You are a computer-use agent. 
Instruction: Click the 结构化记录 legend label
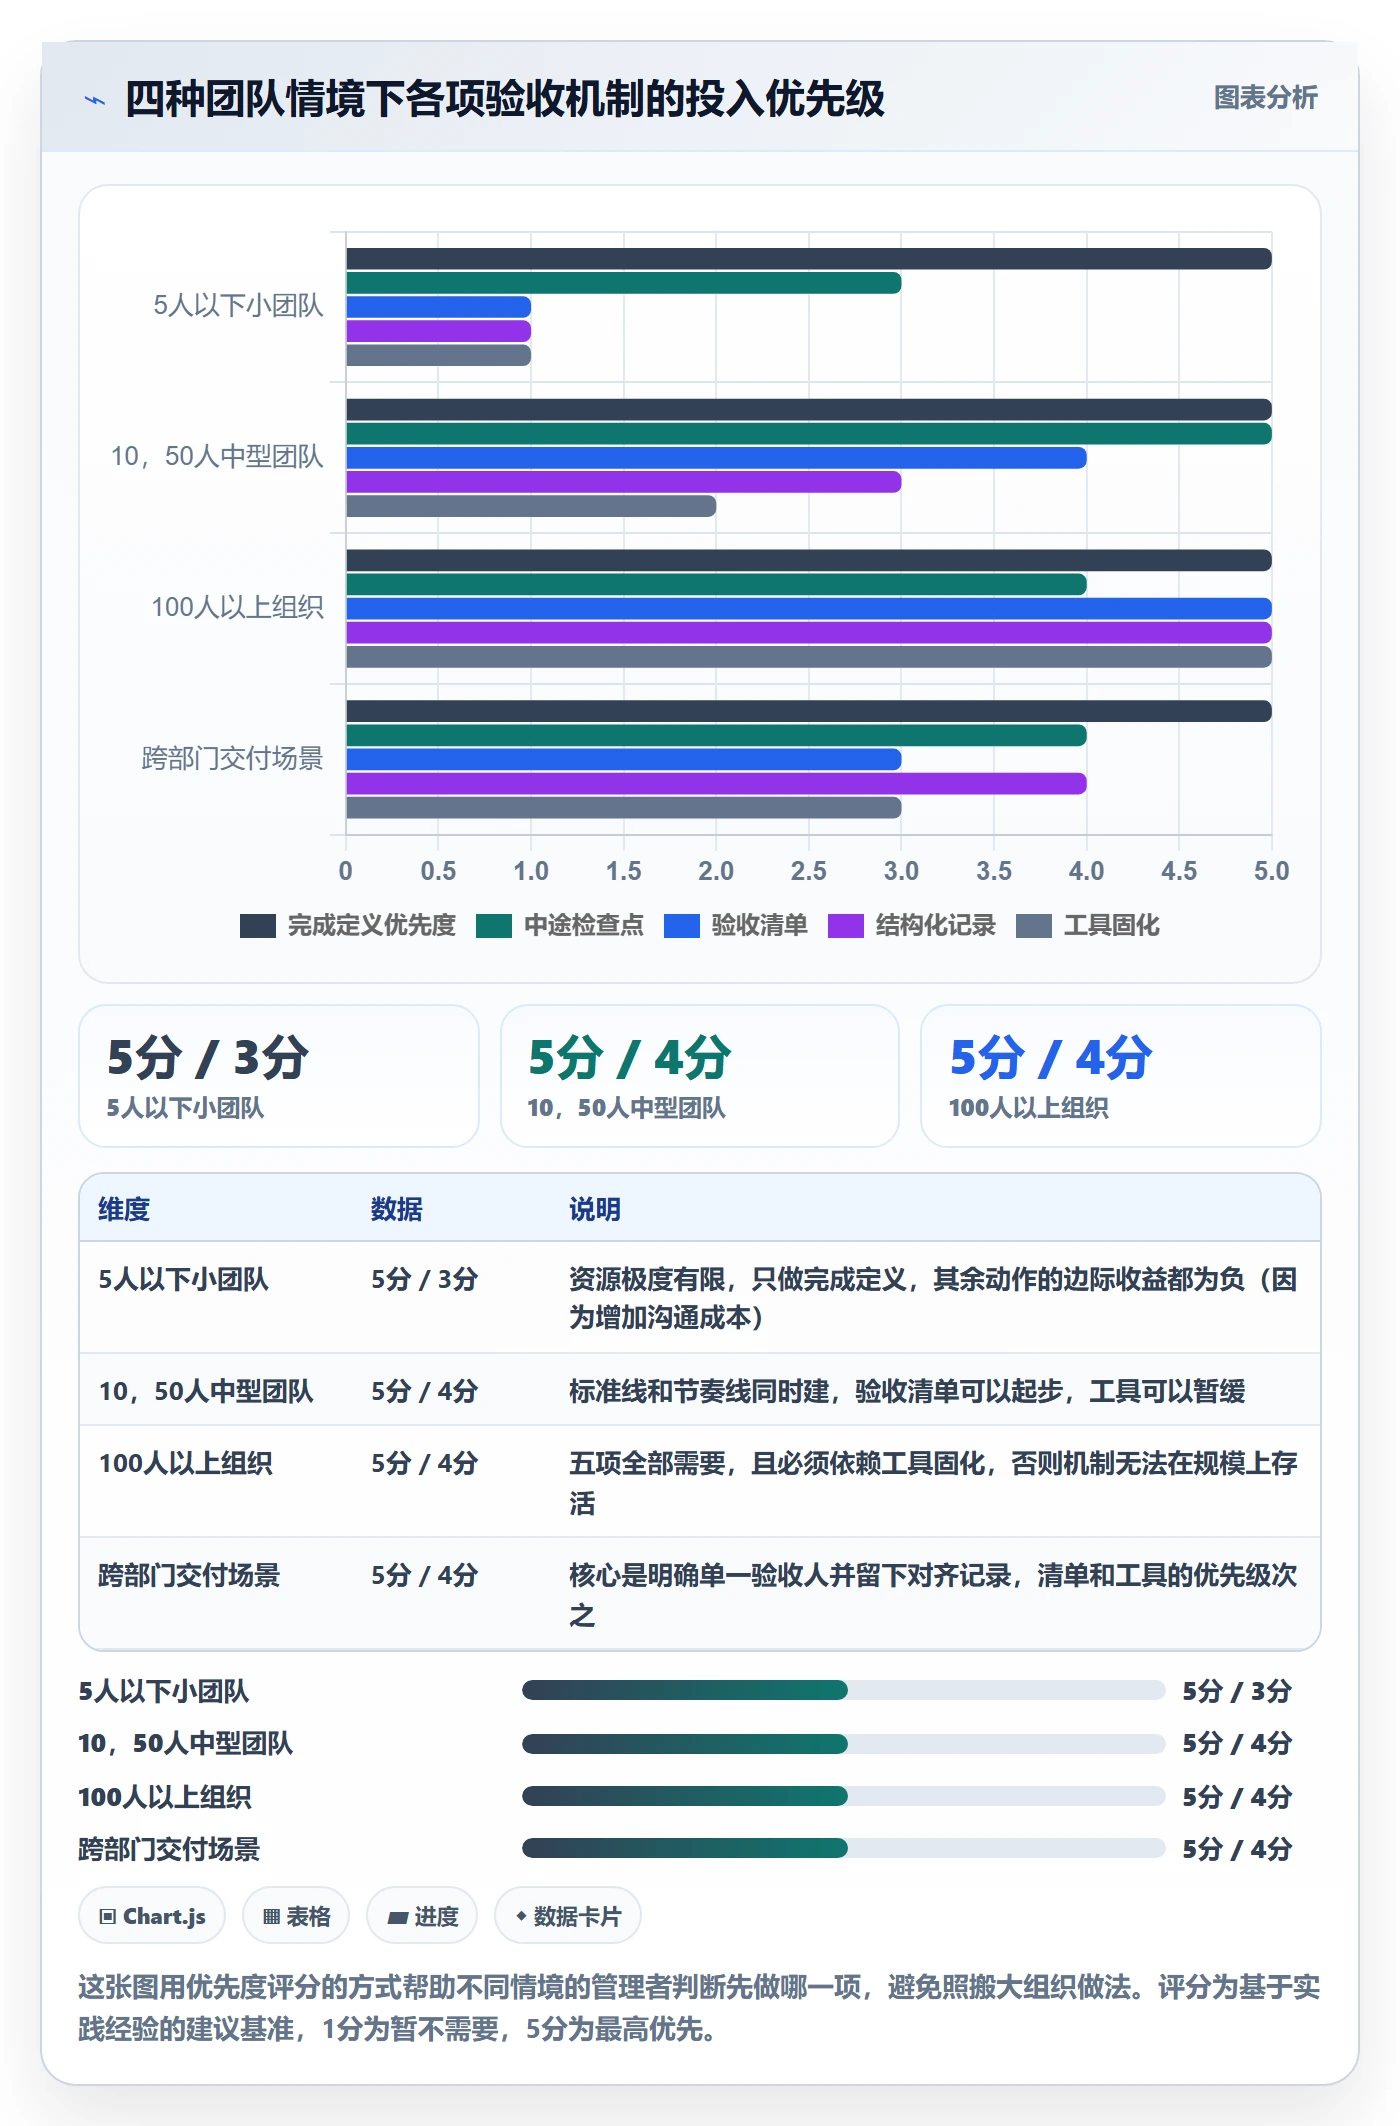tap(936, 926)
